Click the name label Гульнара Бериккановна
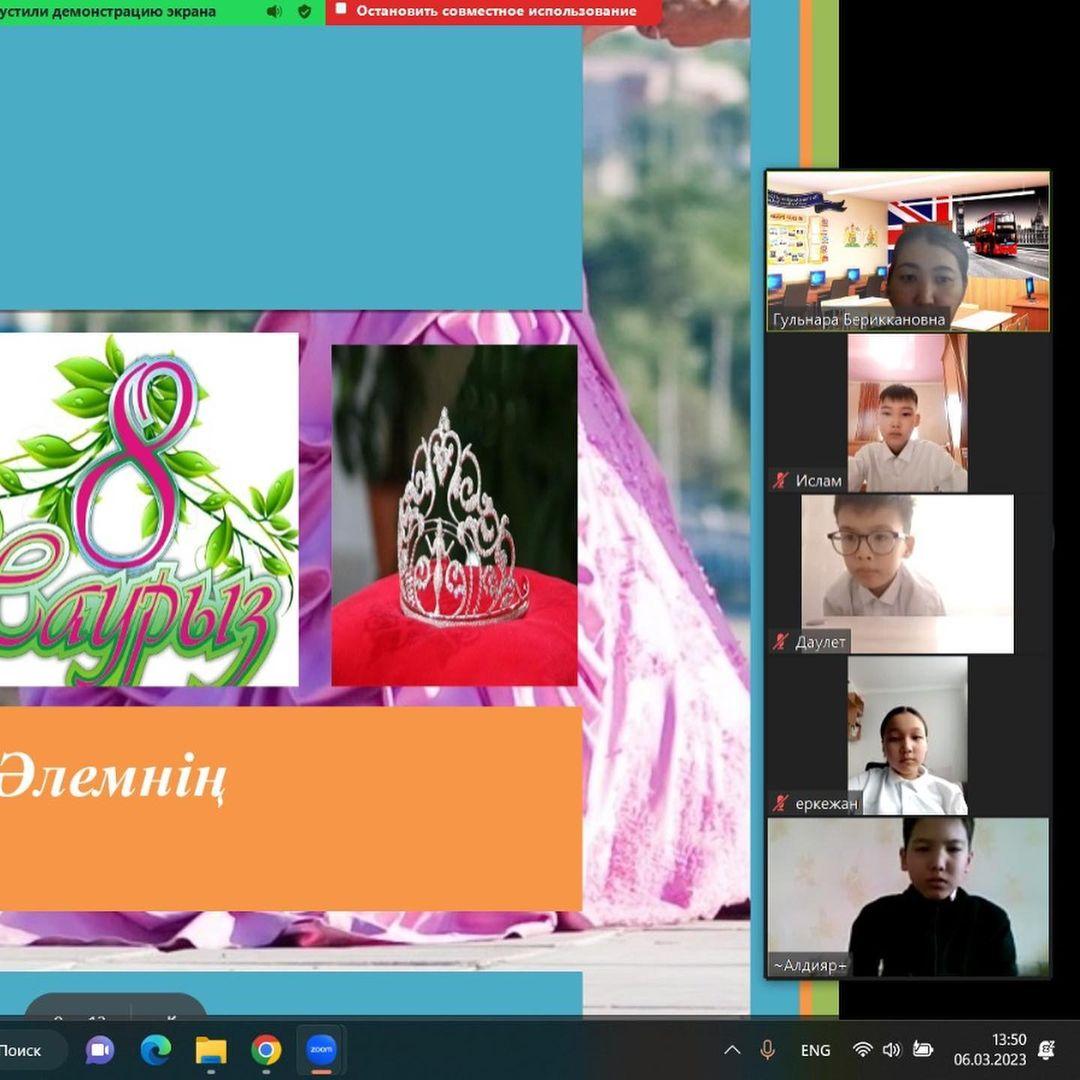This screenshot has width=1080, height=1080. [859, 320]
